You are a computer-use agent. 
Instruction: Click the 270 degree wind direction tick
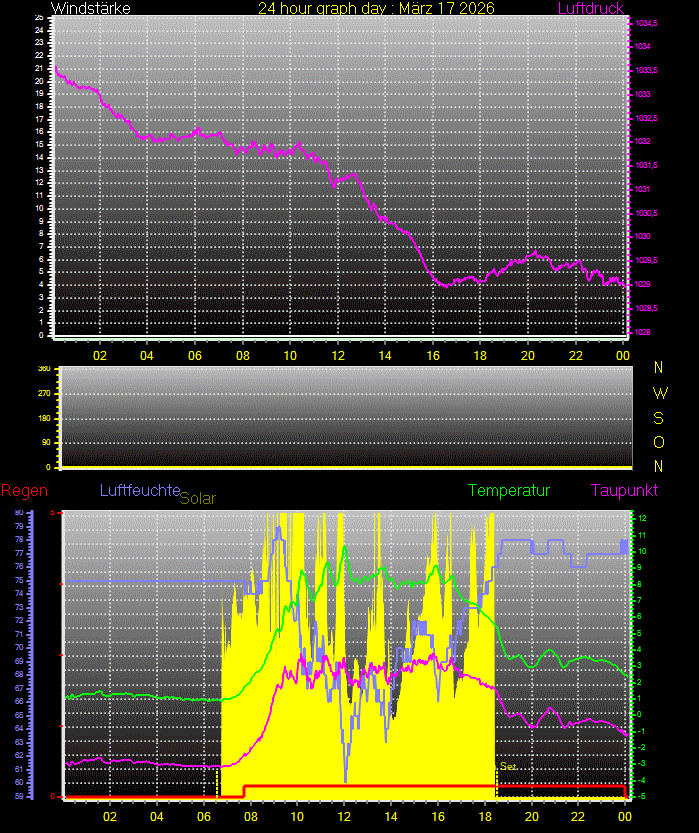coord(43,394)
